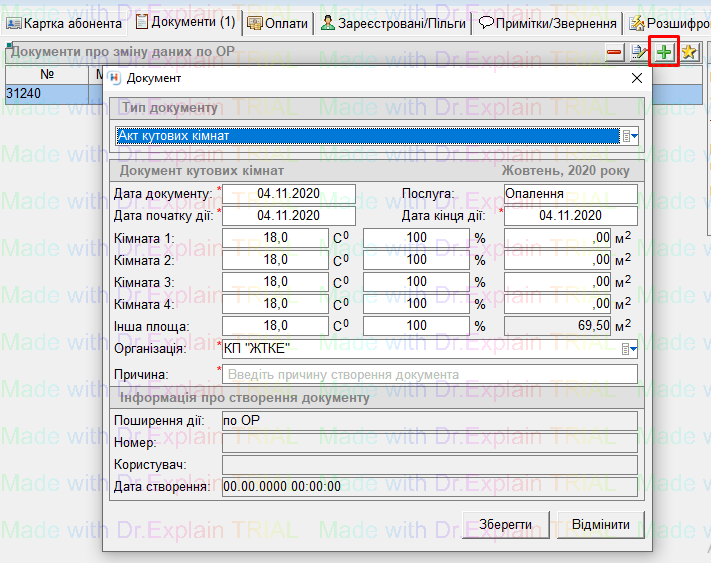Click the red minus delete document icon
711x563 pixels.
(615, 53)
